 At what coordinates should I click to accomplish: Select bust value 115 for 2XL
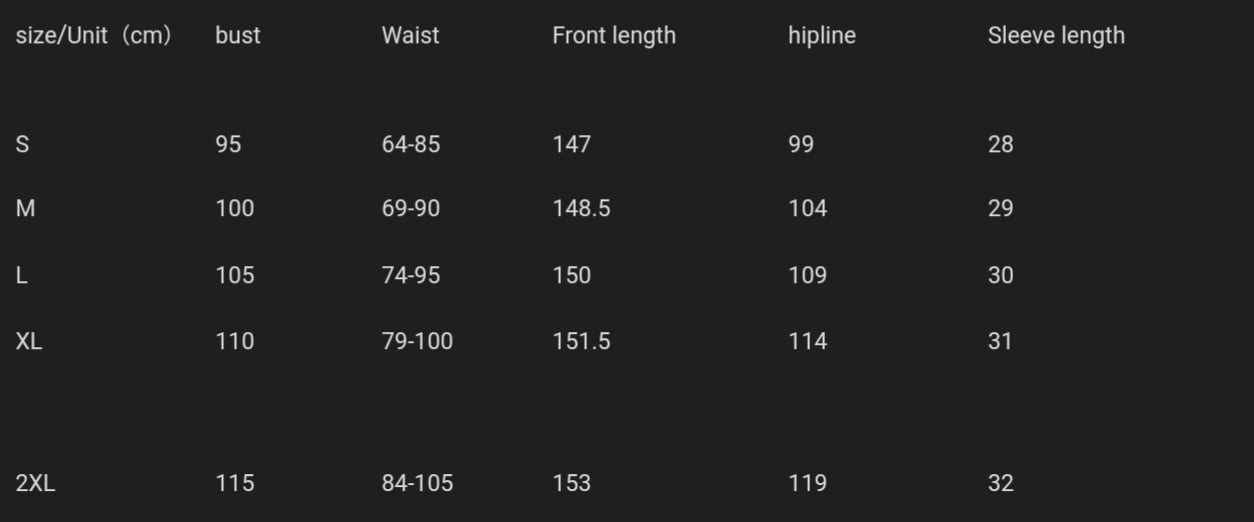click(234, 483)
